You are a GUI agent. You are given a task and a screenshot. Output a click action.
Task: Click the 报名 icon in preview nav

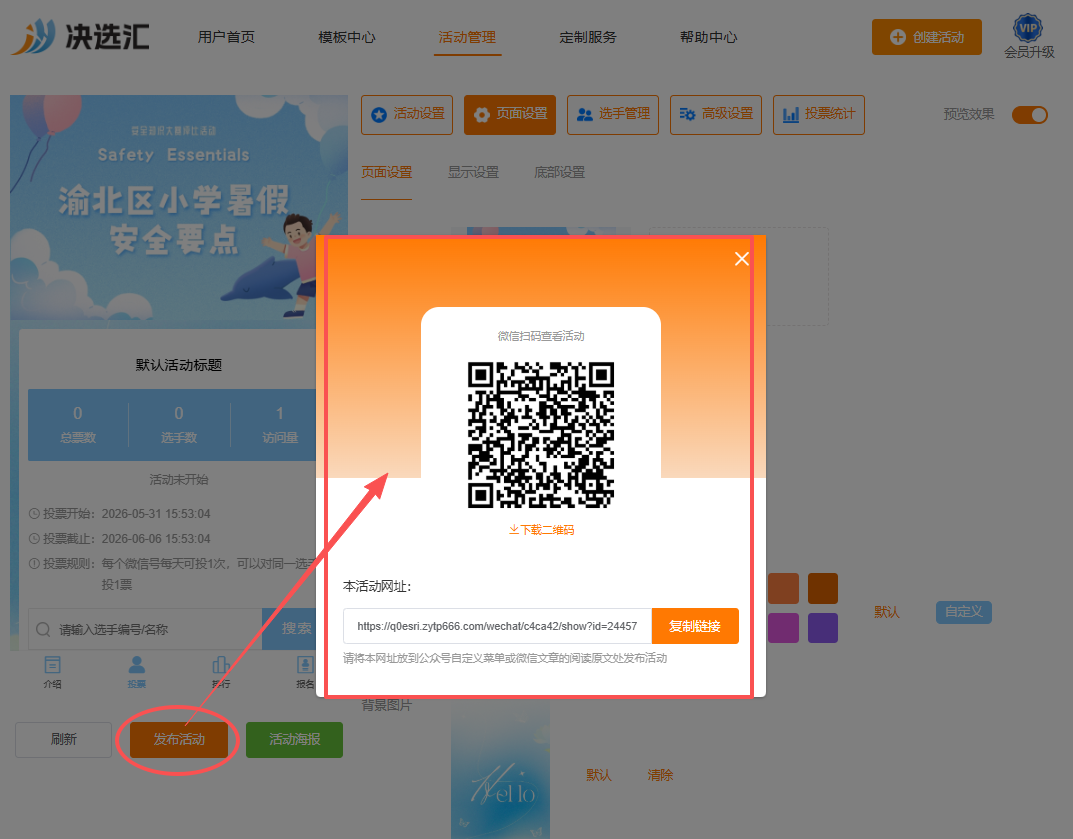click(x=305, y=672)
